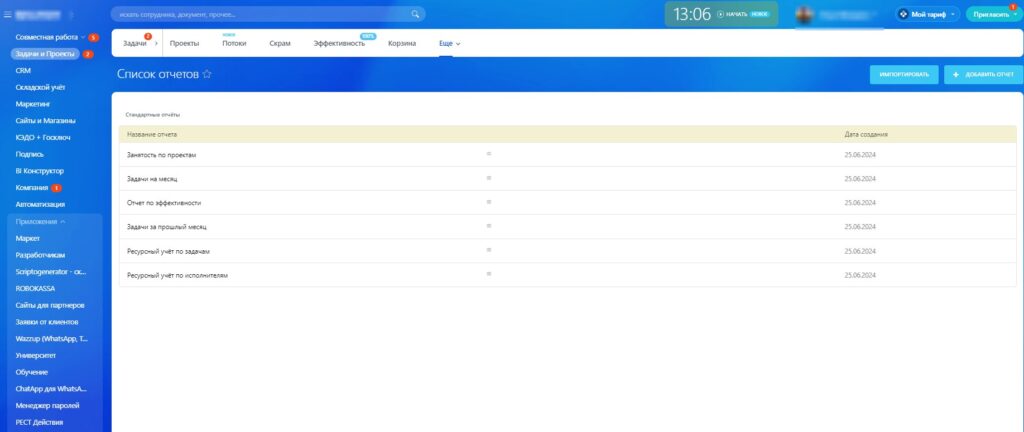Open the Занятость по проектам report
This screenshot has height=432, width=1024.
161,155
